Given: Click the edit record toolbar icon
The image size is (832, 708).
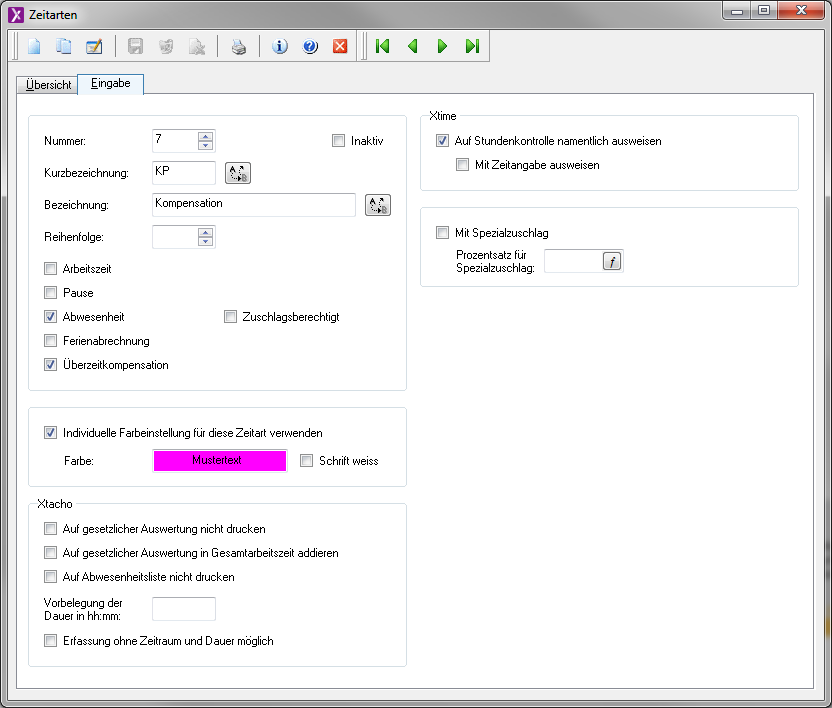Looking at the screenshot, I should pos(94,46).
